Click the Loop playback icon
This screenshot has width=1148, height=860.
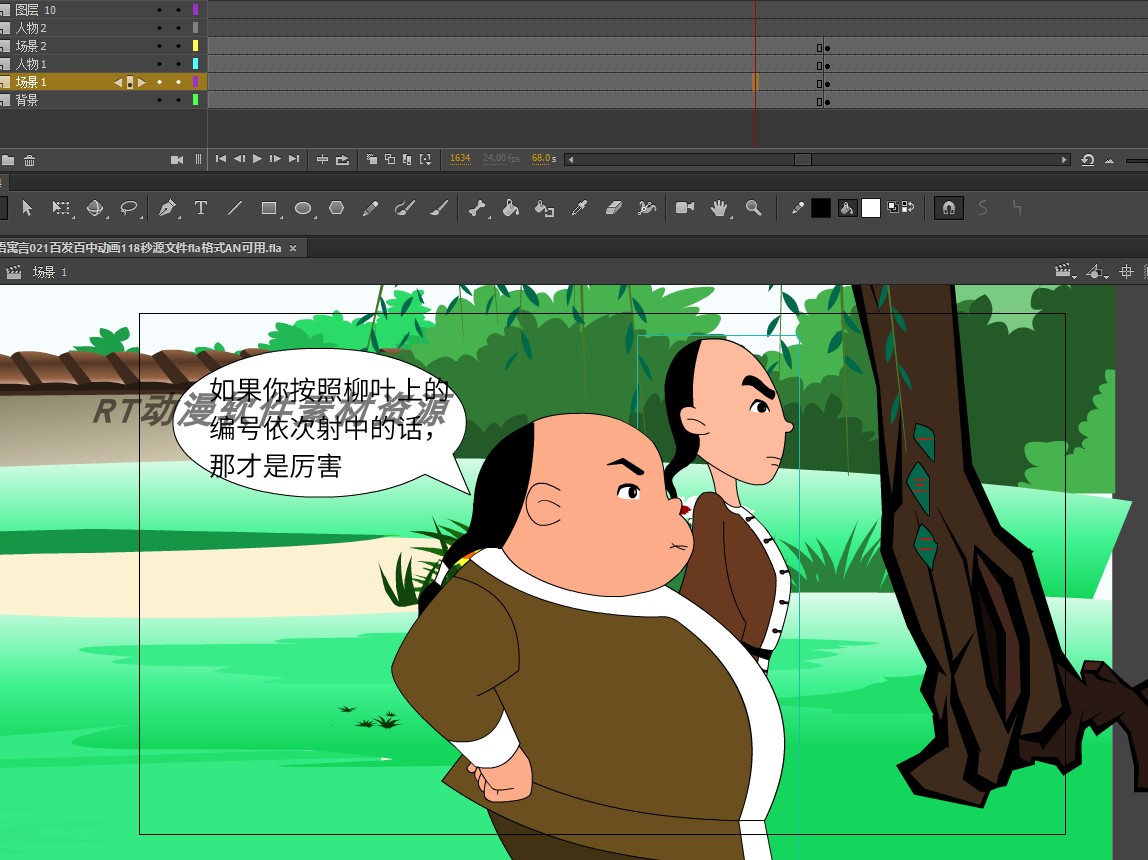342,160
